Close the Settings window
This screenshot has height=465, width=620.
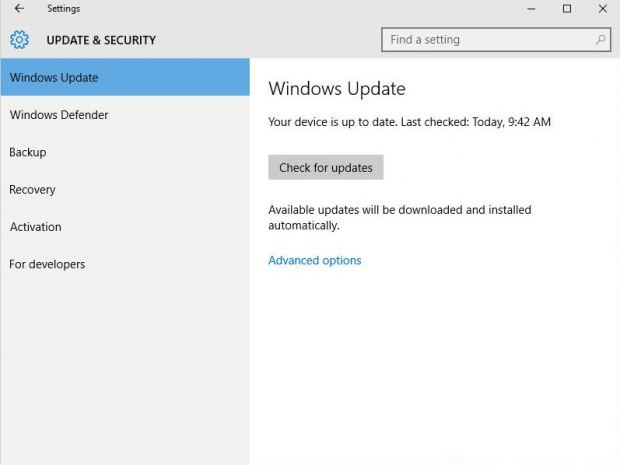pos(602,9)
